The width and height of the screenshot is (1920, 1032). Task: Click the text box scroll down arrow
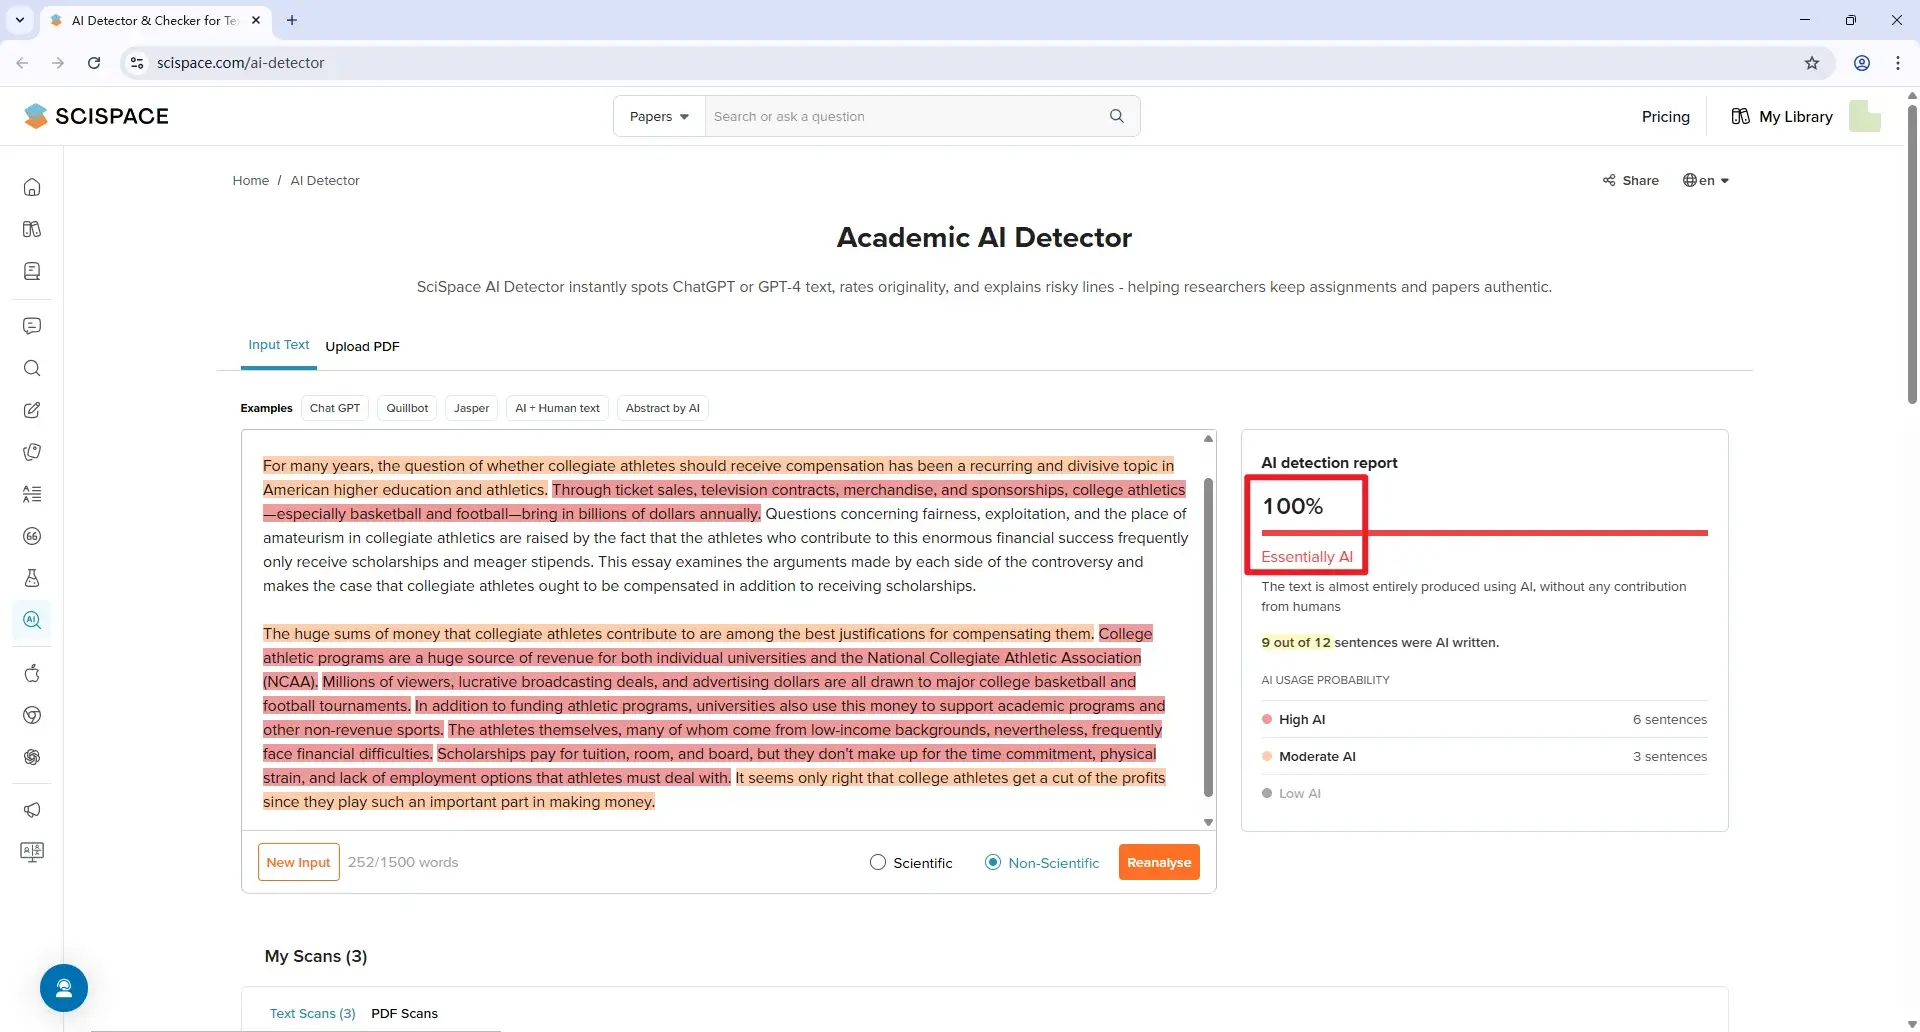(x=1208, y=822)
